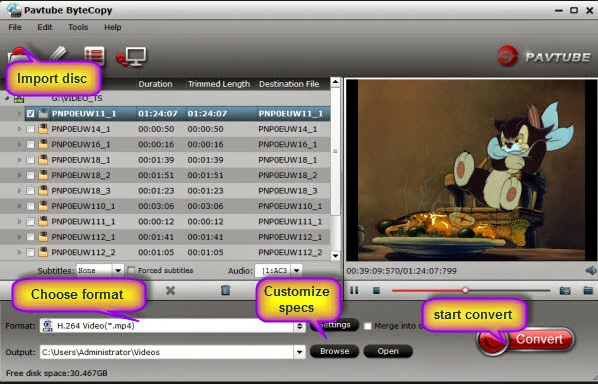Expand the PNP0EUW11_1 title row
Viewport: 598px width, 384px height.
[19, 114]
